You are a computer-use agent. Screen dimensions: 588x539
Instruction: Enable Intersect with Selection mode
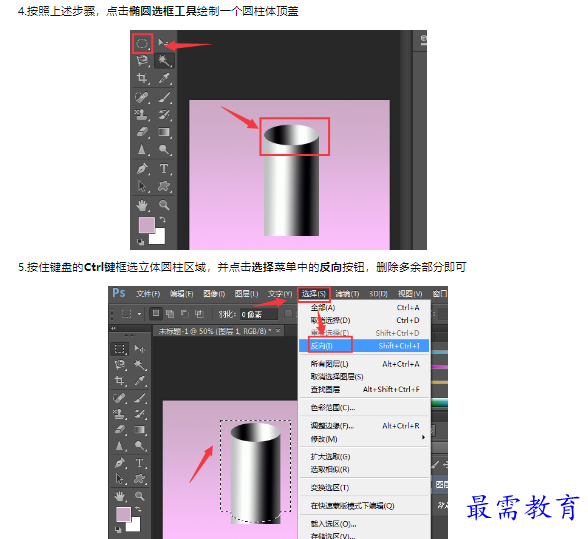pos(199,314)
